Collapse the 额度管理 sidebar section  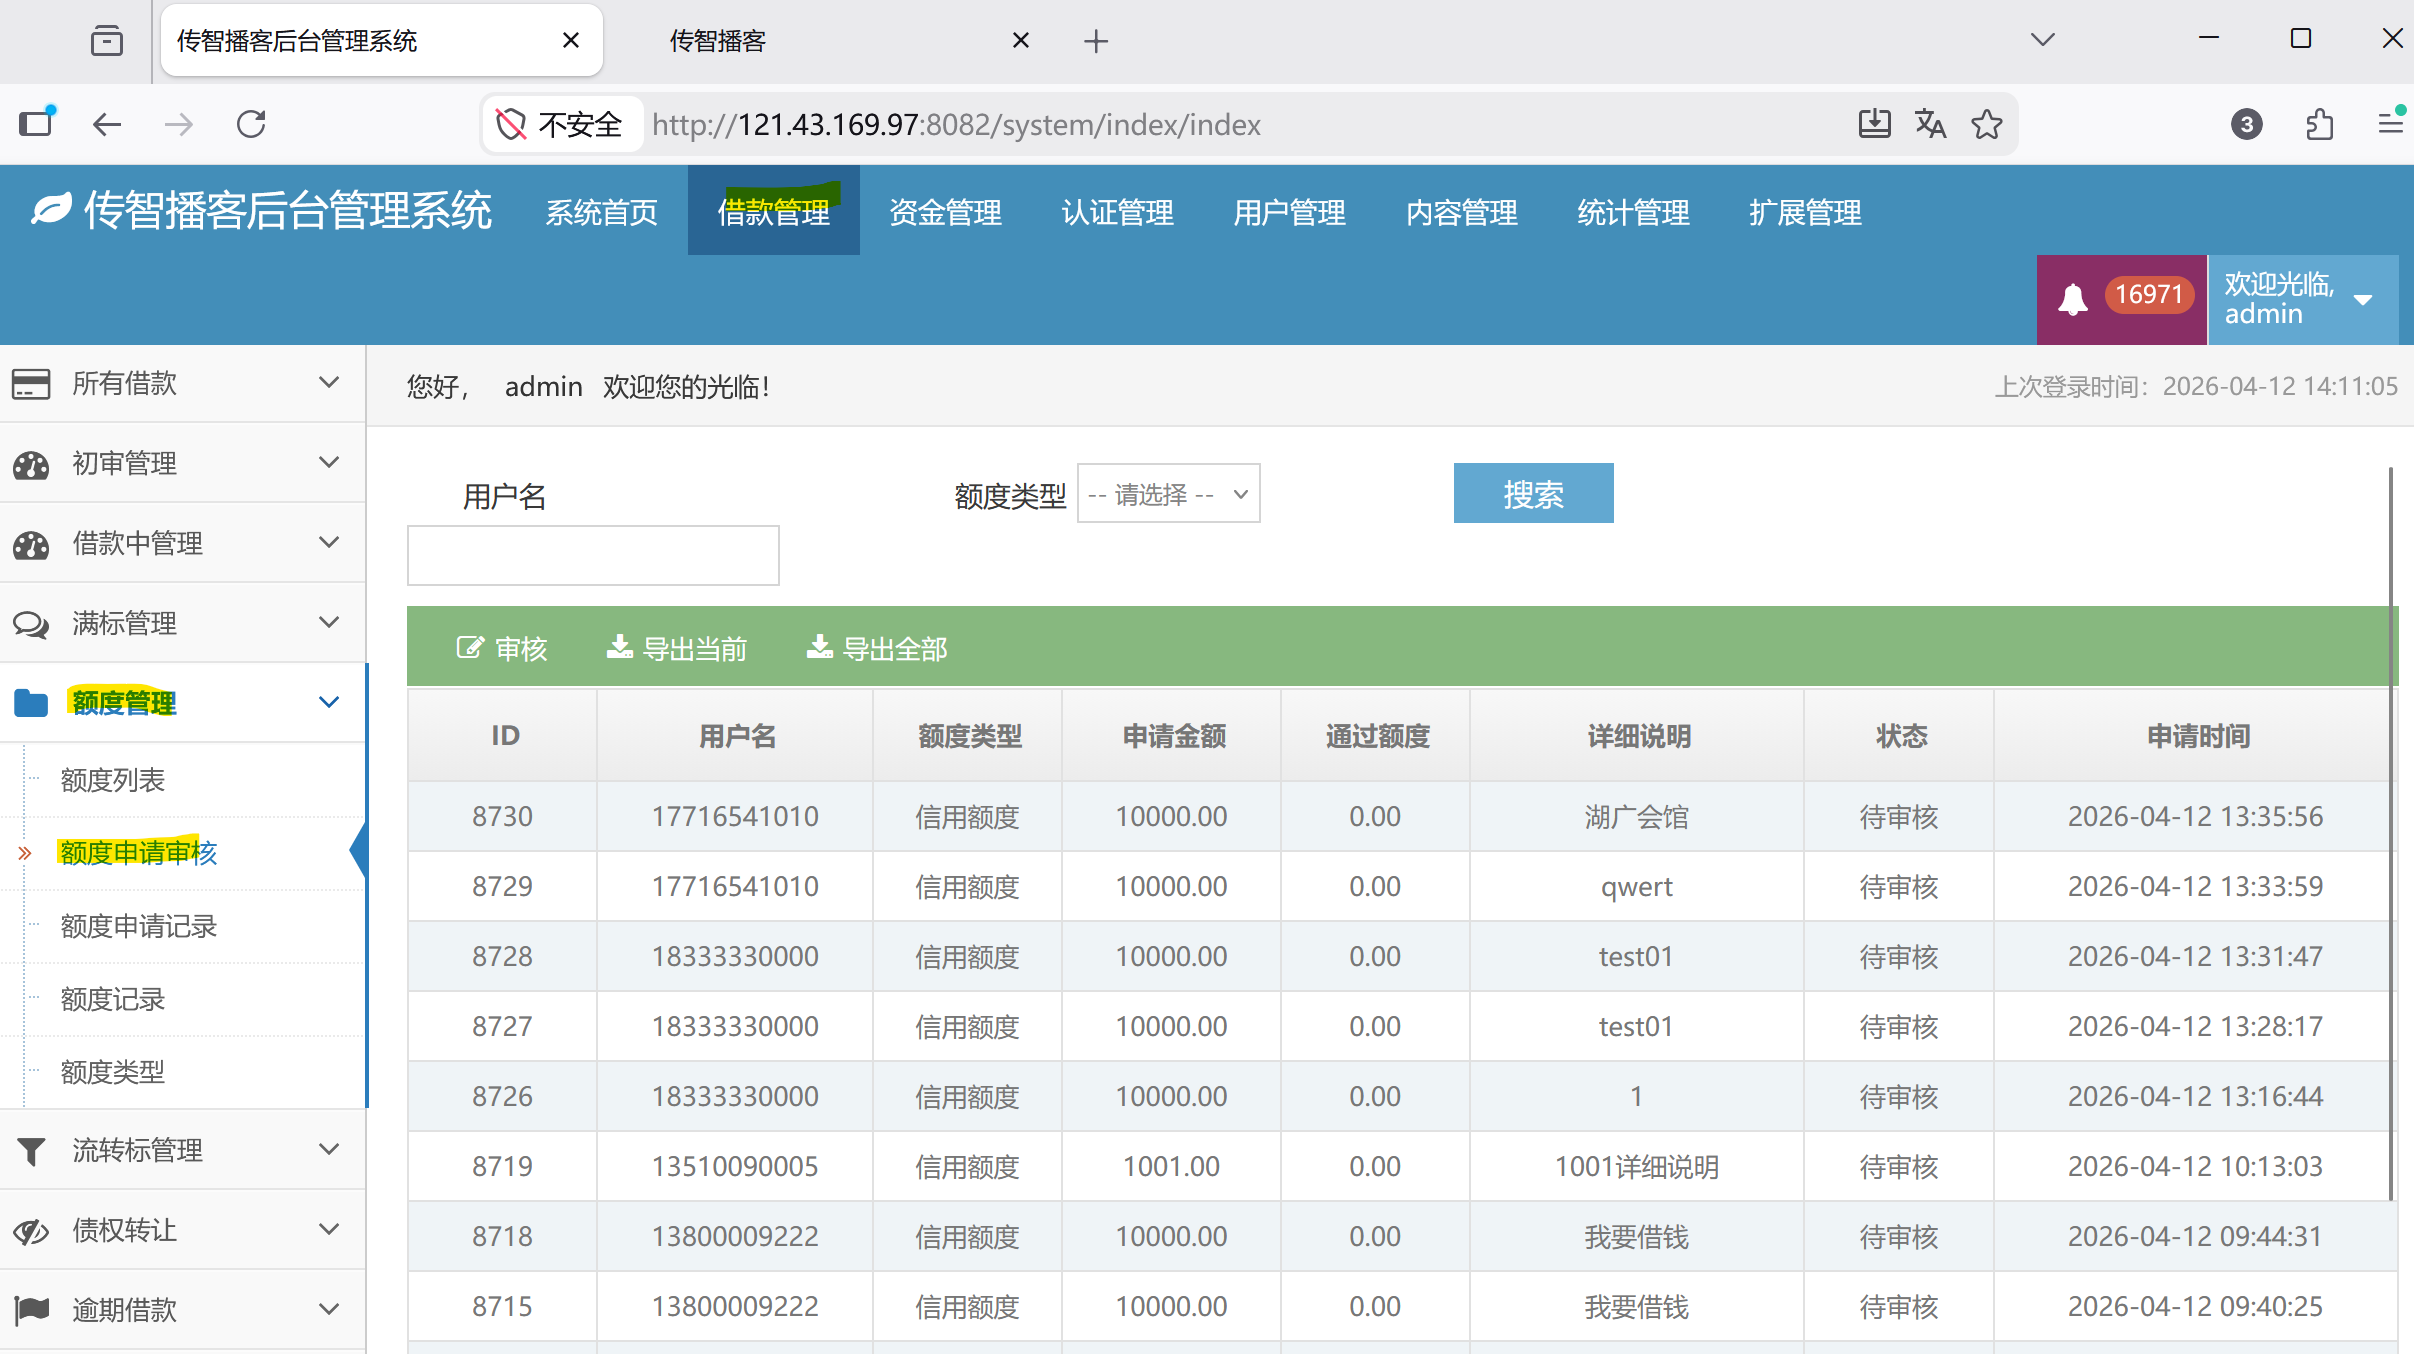[182, 702]
